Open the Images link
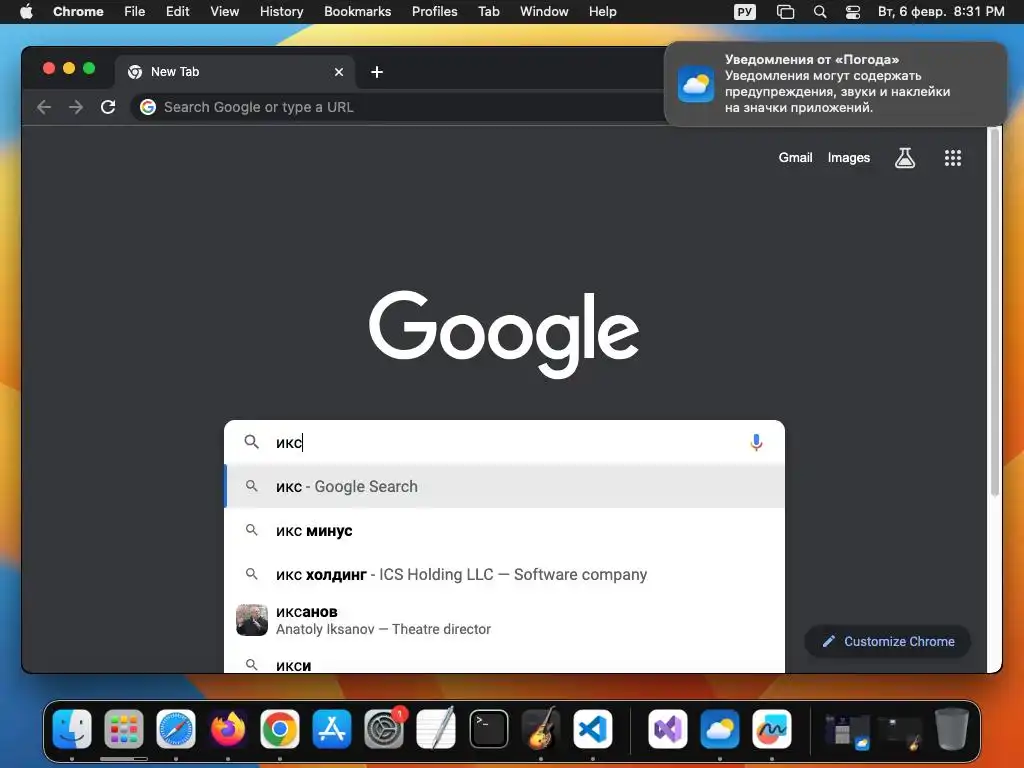Screen dimensions: 1024x768 [x=848, y=157]
